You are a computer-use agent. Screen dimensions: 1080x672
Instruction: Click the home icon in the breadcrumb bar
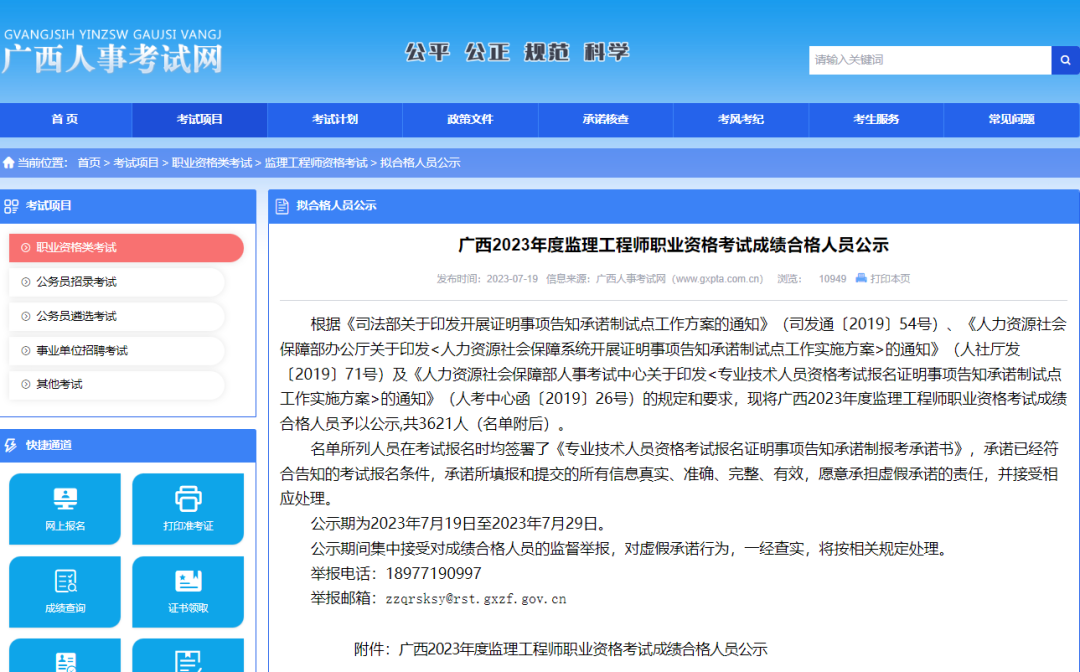click(8, 161)
